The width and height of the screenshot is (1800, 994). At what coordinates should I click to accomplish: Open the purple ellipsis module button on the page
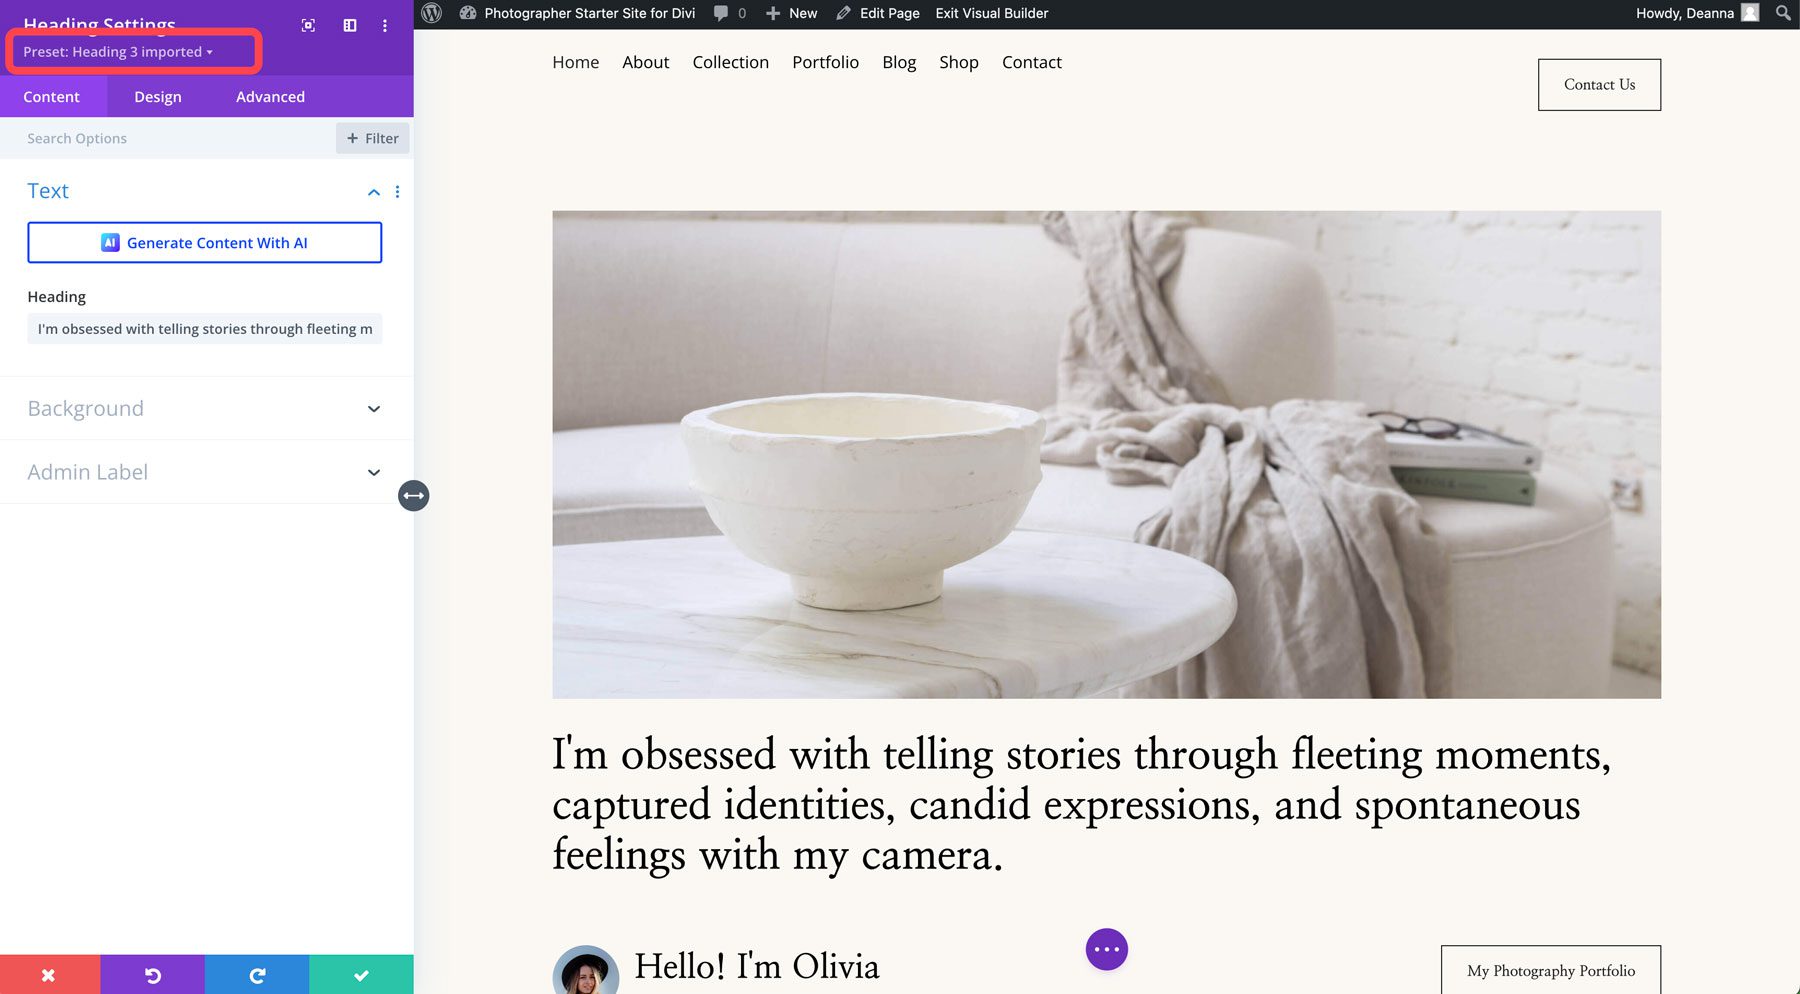(1106, 949)
